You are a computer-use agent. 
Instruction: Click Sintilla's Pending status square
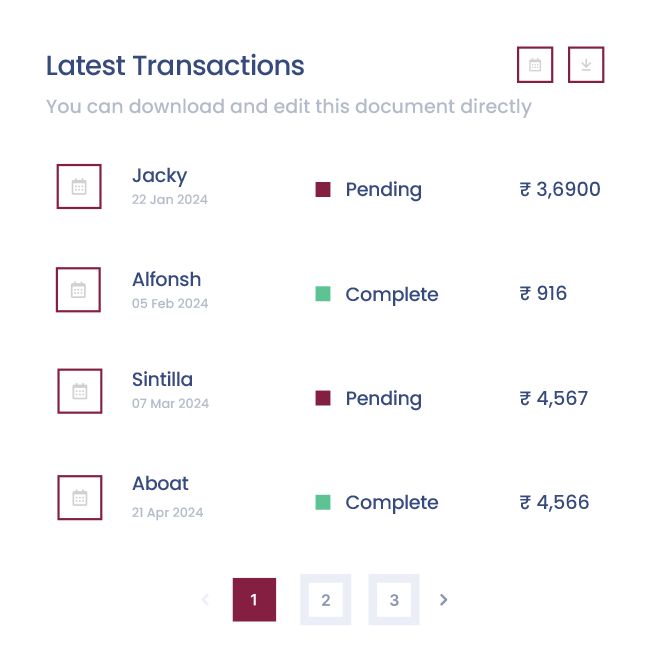[323, 398]
